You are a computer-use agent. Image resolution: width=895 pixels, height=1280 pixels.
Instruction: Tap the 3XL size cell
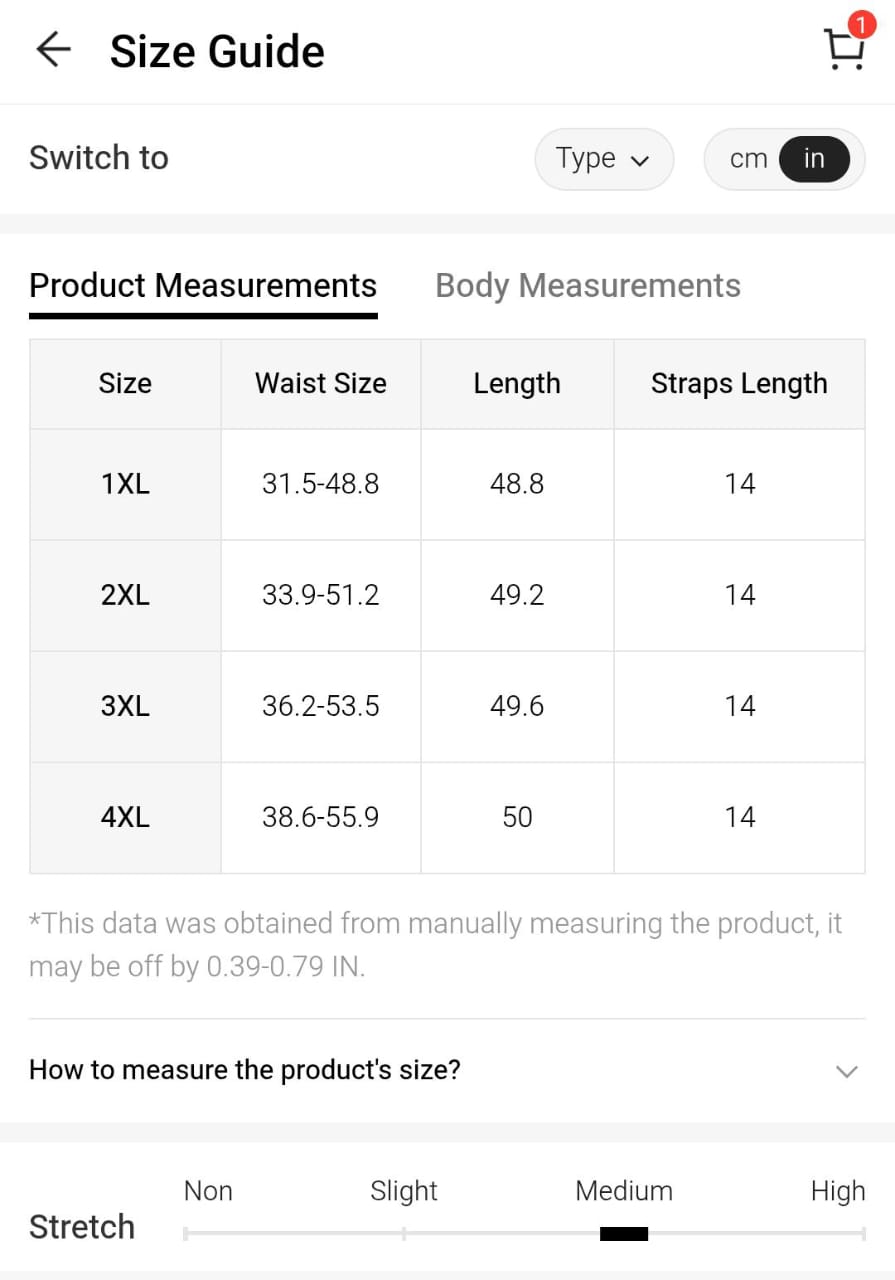tap(125, 707)
